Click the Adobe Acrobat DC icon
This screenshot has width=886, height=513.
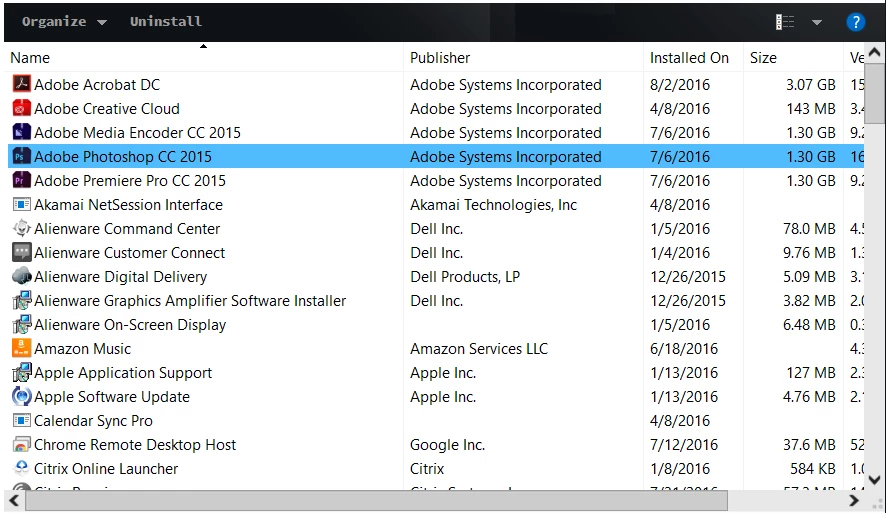tap(21, 84)
